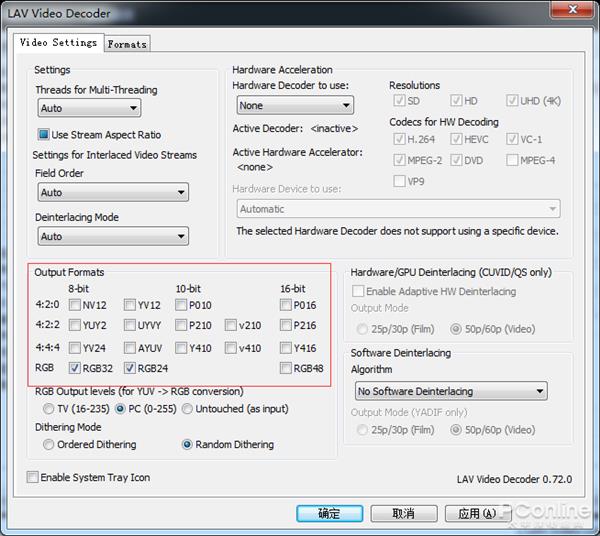600x536 pixels.
Task: Expand the Deinterlacing Mode dropdown
Action: (113, 236)
